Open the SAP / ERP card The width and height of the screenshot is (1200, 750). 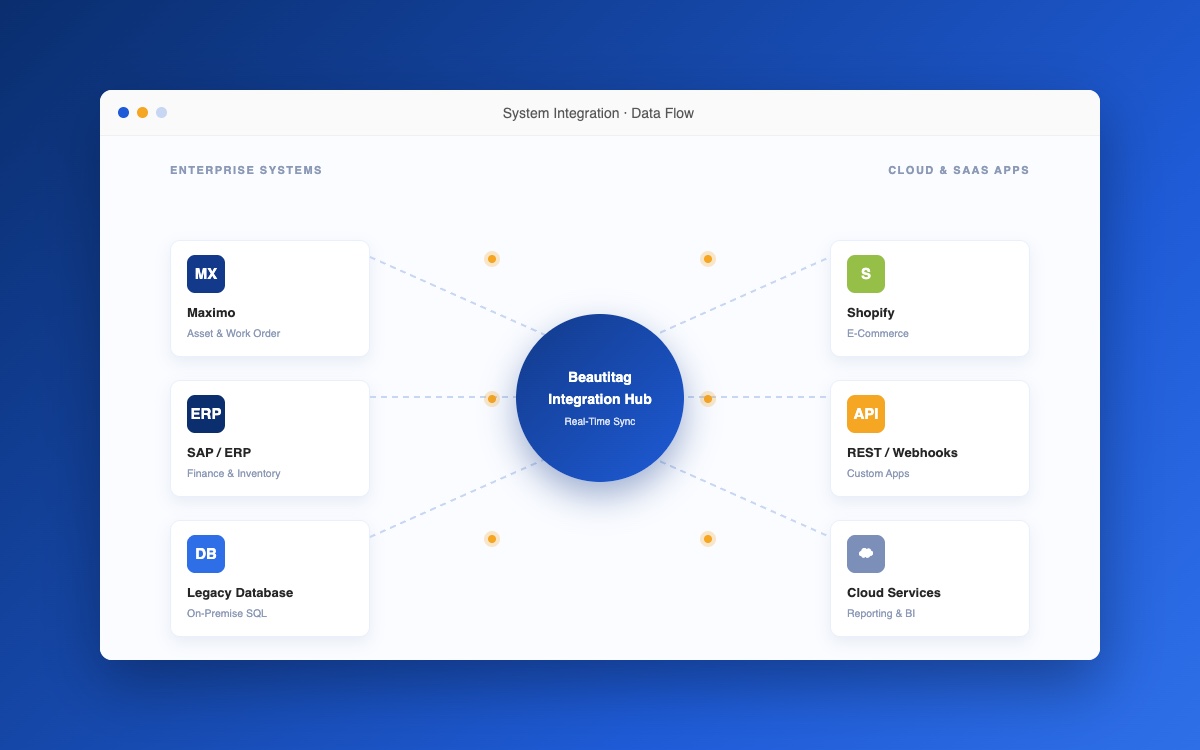pyautogui.click(x=270, y=438)
